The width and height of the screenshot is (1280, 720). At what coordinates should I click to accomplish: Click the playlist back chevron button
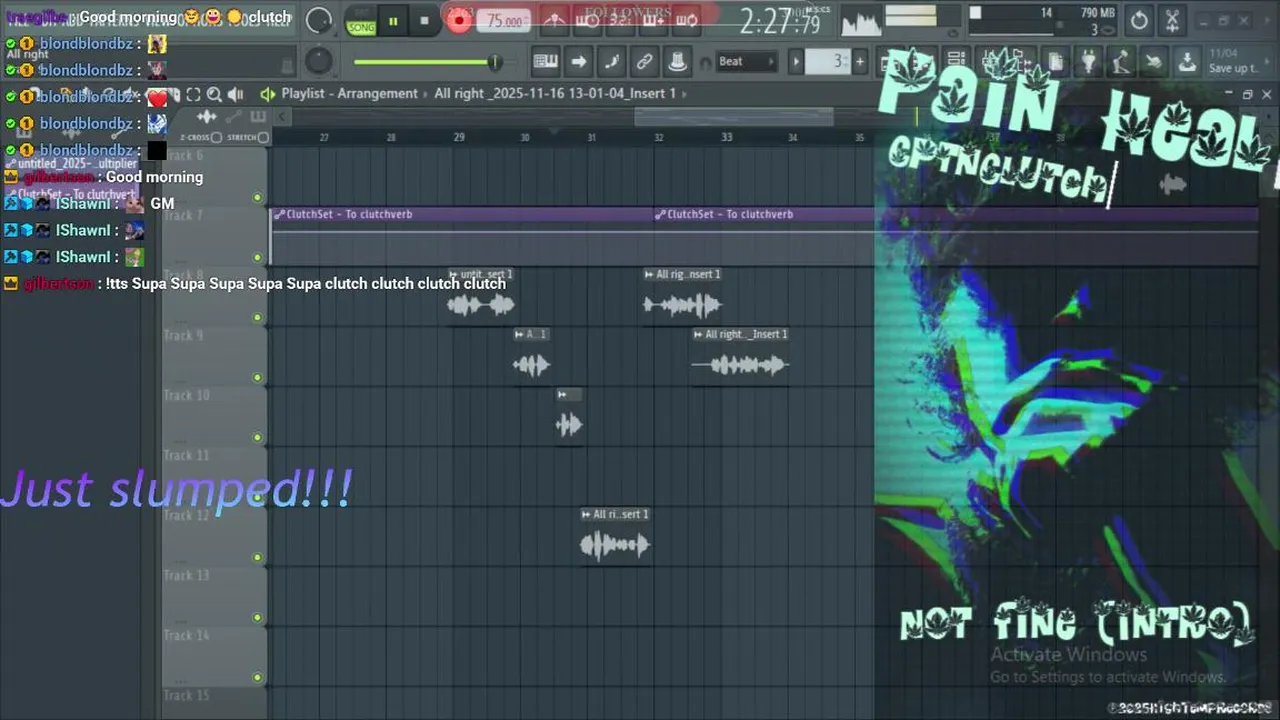[x=282, y=117]
